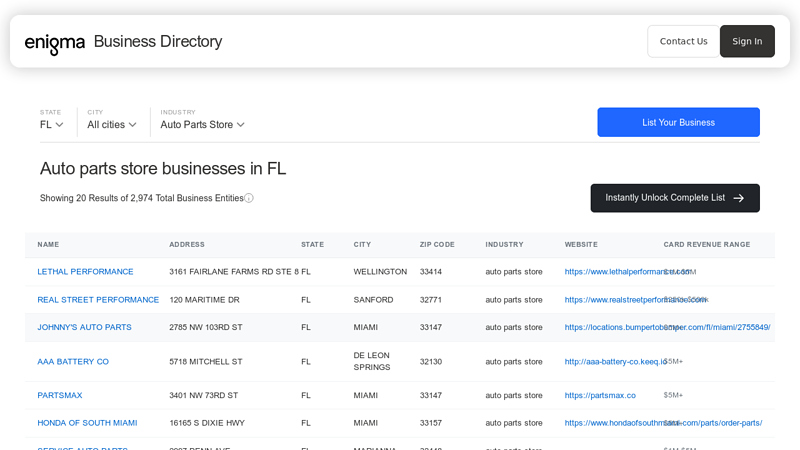Viewport: 800px width, 450px height.
Task: Select address 5718 MITCHELL ST
Action: point(206,361)
